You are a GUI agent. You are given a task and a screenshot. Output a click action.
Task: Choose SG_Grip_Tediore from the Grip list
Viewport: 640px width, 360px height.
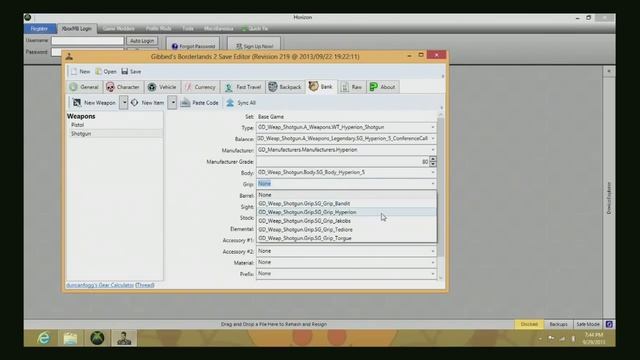pyautogui.click(x=346, y=230)
